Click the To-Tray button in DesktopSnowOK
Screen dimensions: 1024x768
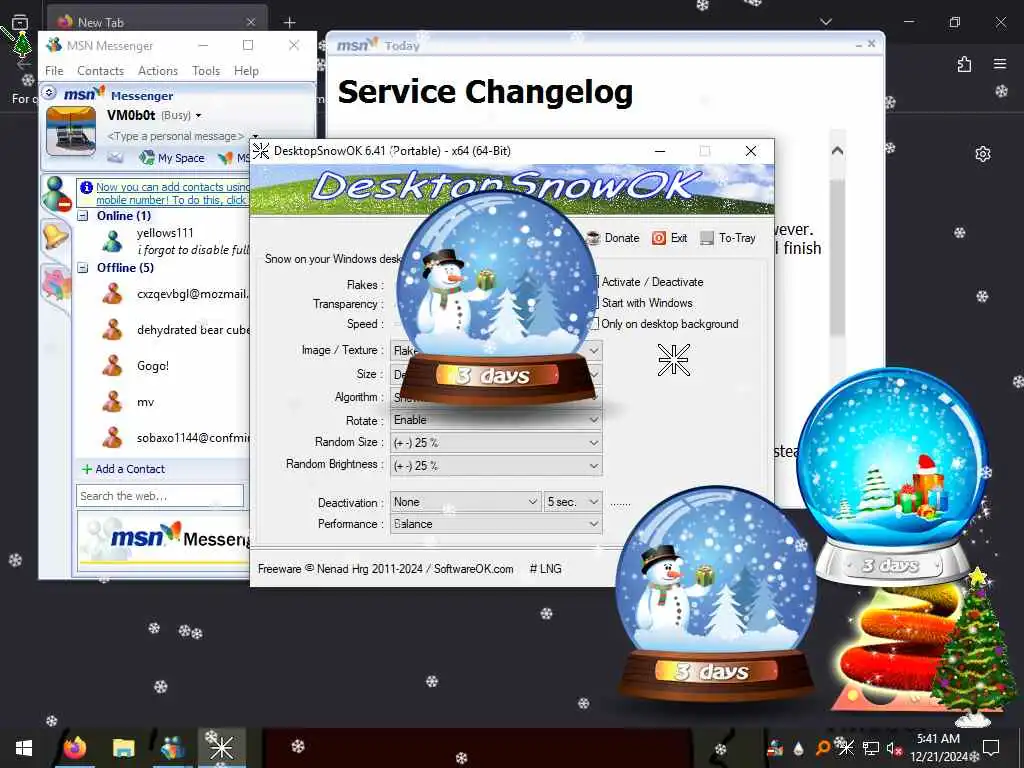click(728, 238)
